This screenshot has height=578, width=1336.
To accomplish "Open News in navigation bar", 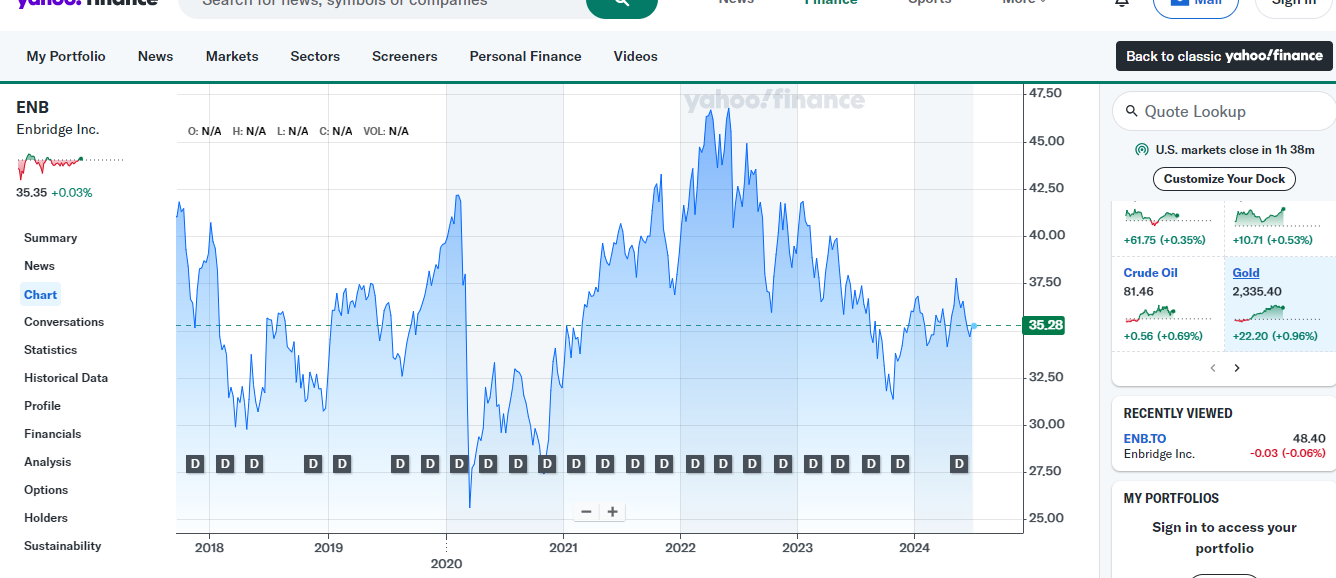I will point(155,56).
